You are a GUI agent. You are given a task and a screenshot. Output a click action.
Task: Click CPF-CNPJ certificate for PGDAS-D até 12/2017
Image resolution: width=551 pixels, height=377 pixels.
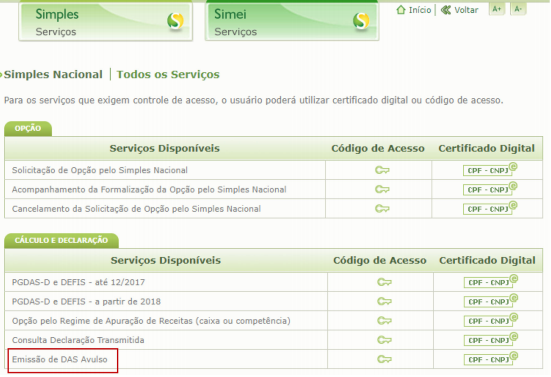[491, 281]
